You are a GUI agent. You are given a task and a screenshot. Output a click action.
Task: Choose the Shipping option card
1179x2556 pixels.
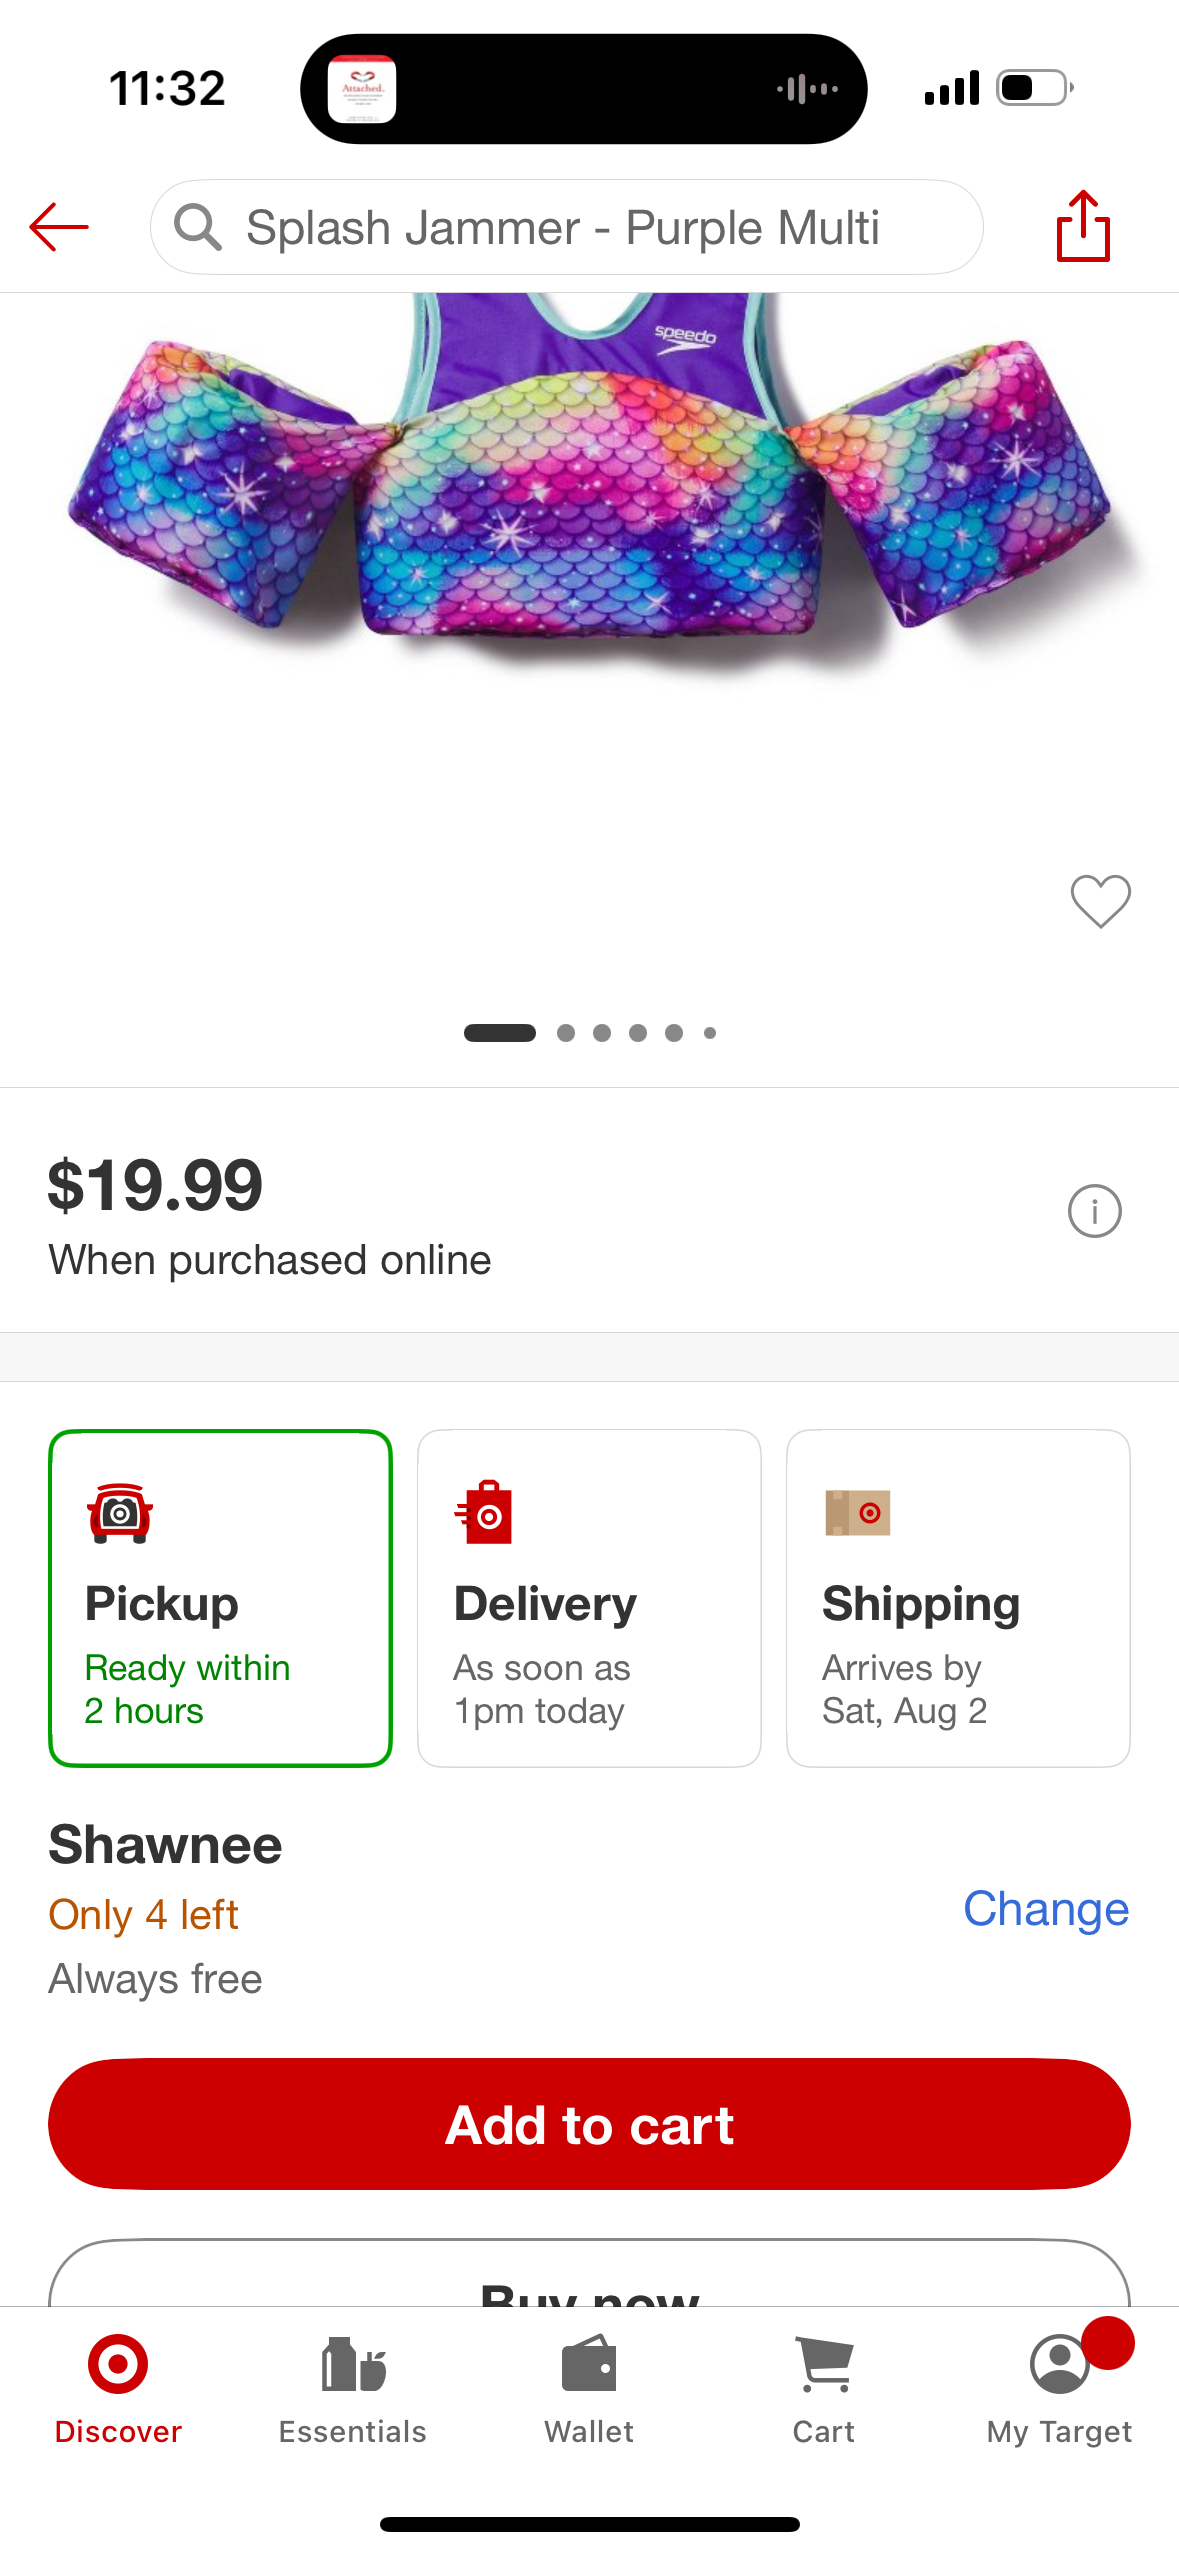(x=958, y=1598)
